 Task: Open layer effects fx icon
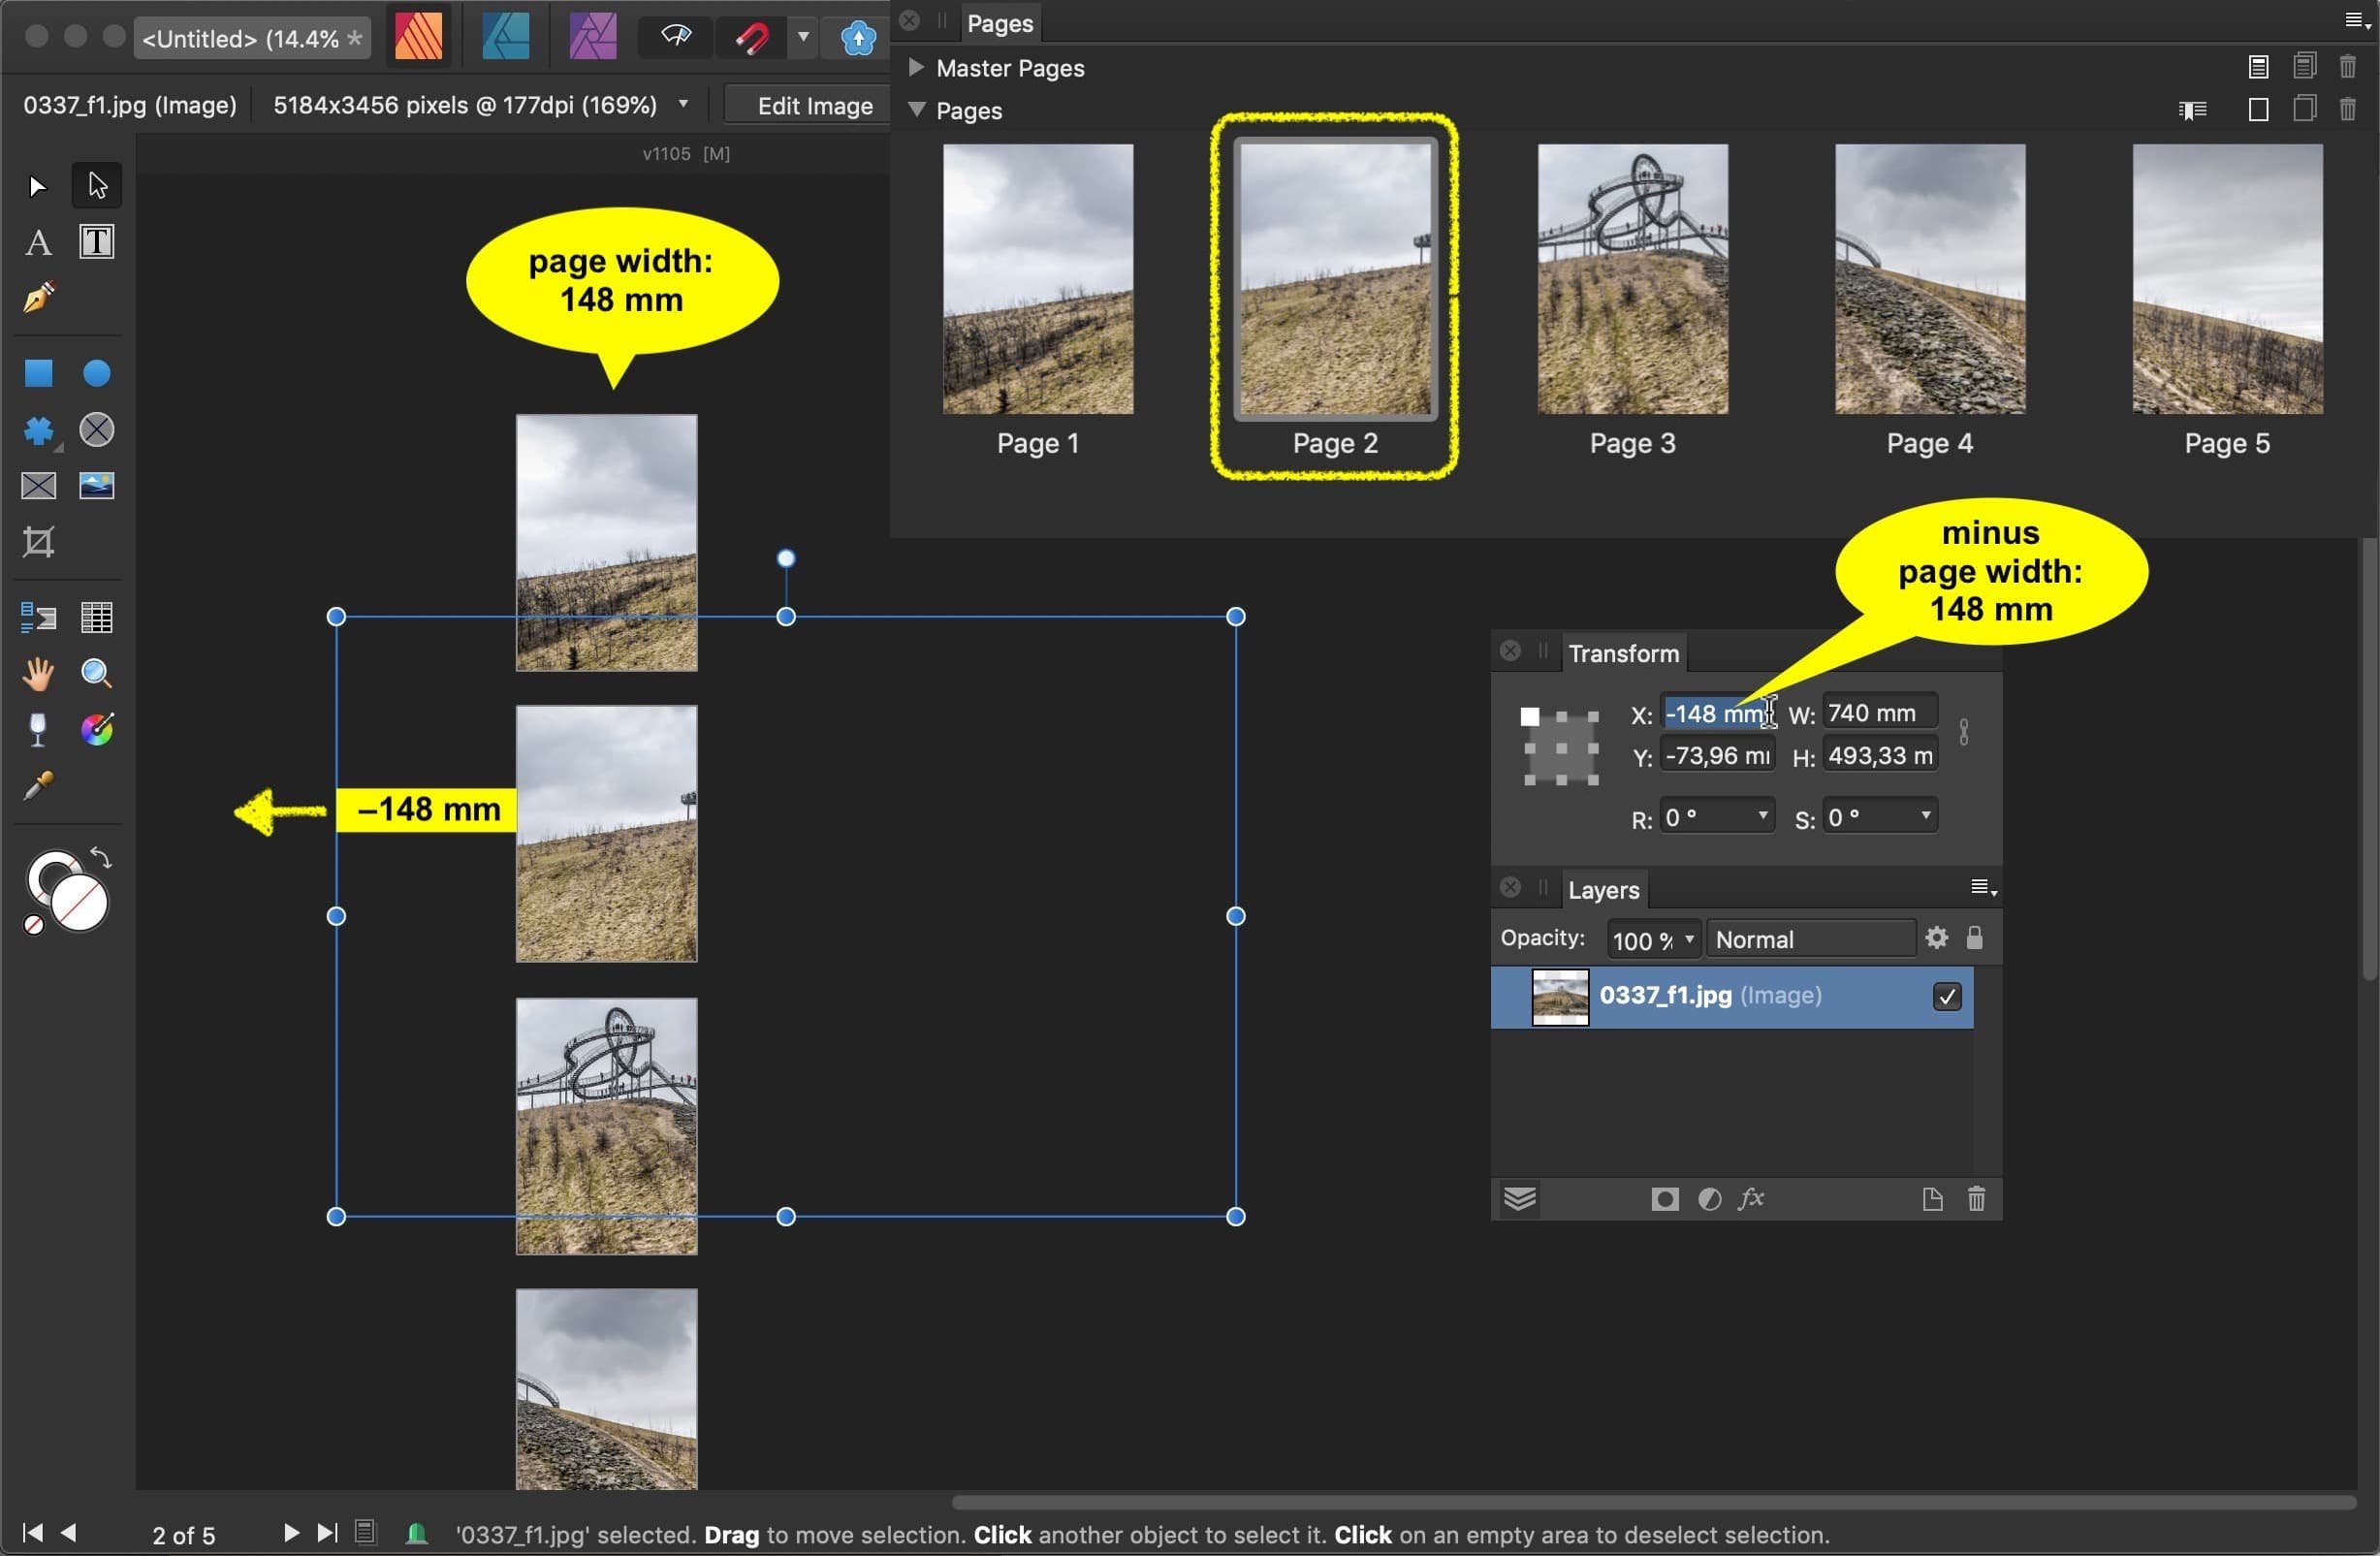click(1750, 1199)
